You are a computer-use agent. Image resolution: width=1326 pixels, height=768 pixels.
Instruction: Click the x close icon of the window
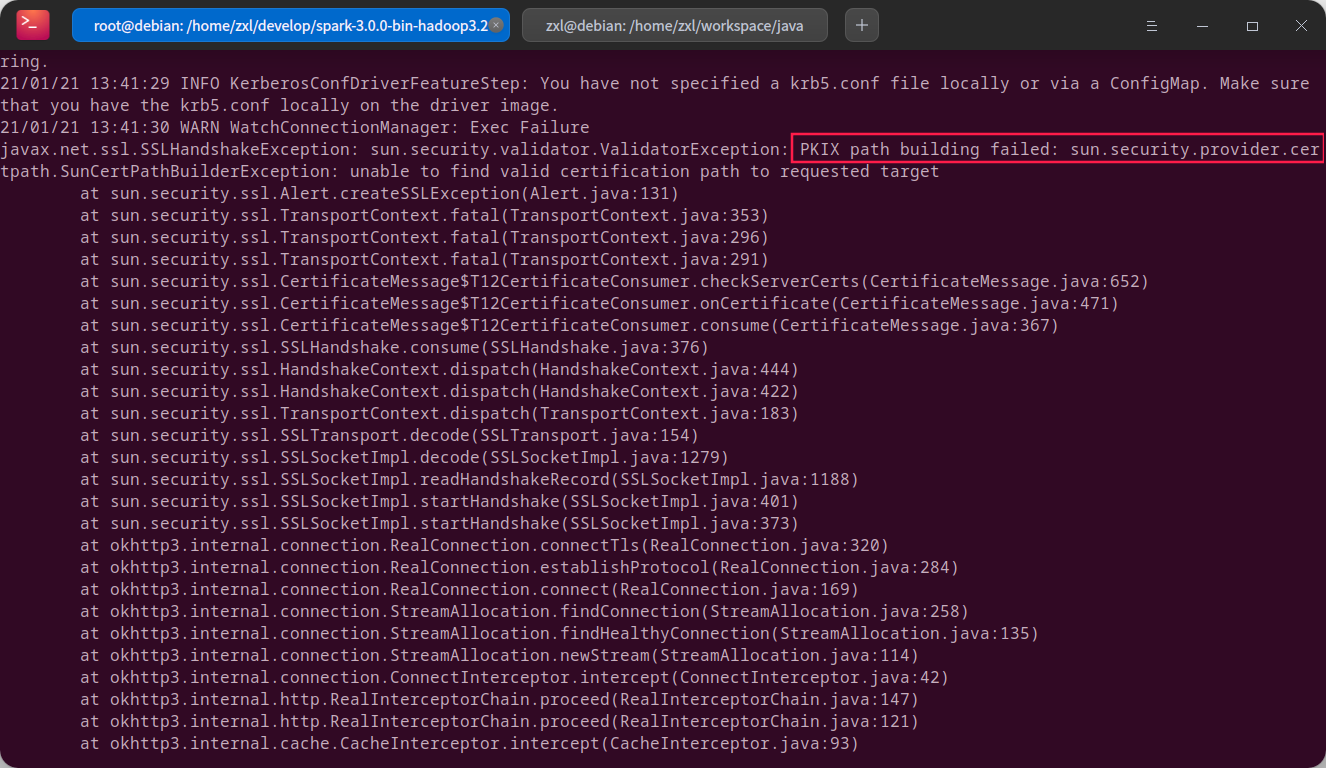1302,25
